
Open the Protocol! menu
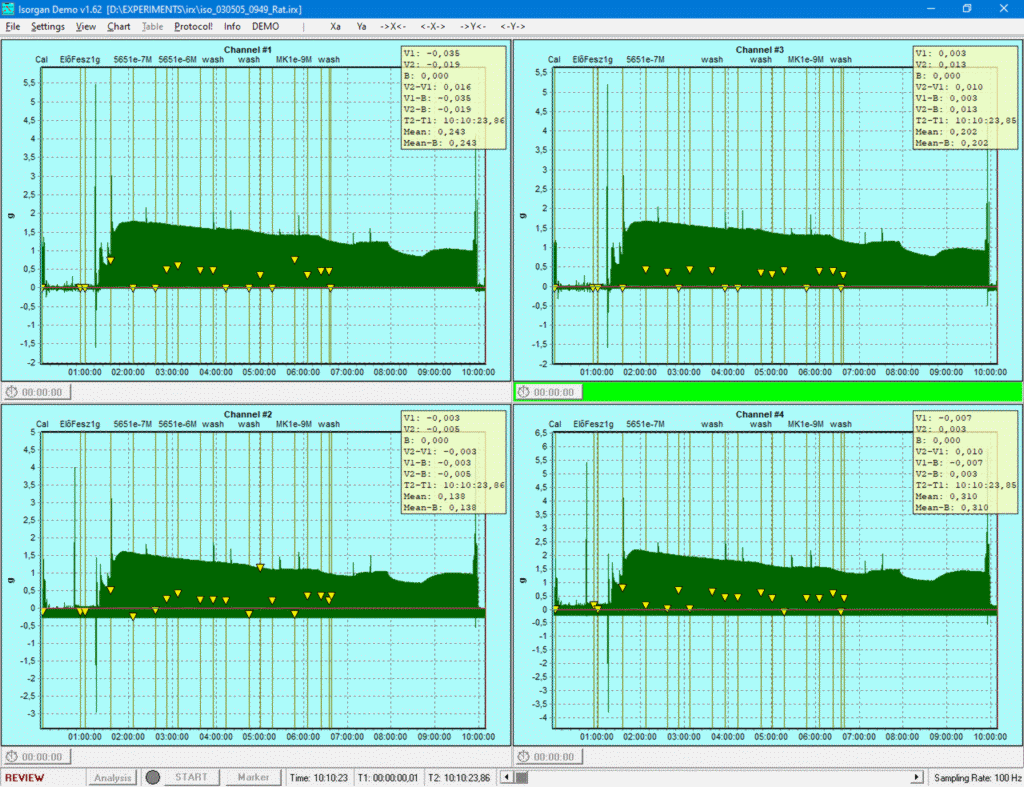pyautogui.click(x=193, y=27)
